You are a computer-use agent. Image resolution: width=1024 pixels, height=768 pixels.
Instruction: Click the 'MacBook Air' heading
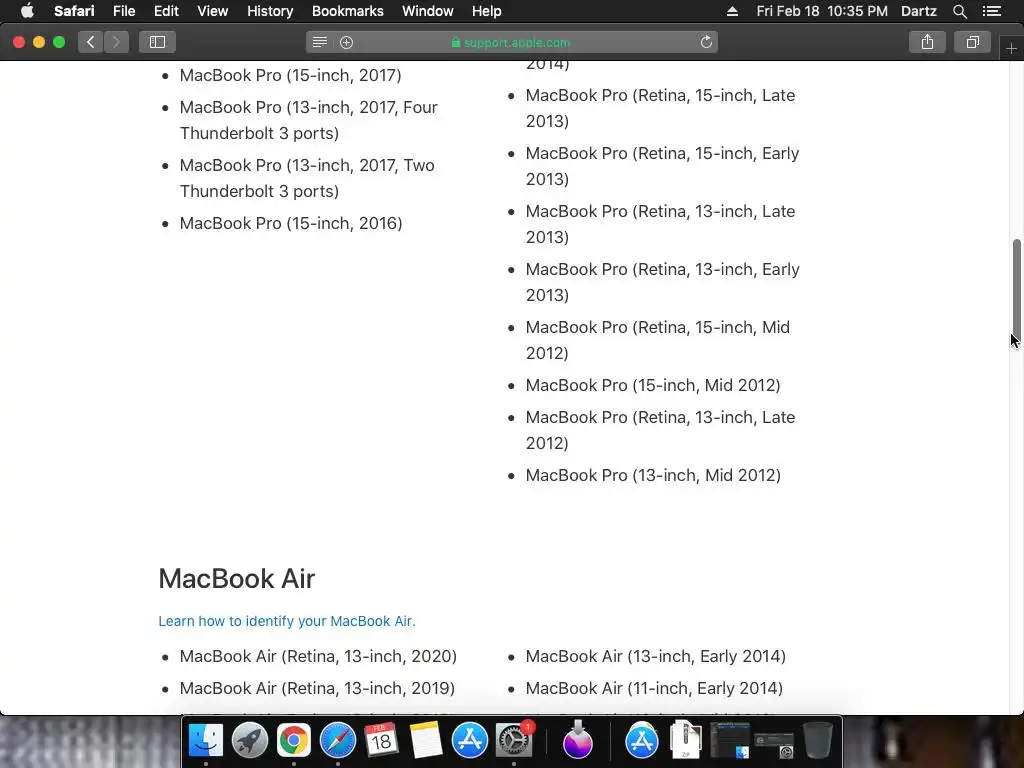(236, 579)
